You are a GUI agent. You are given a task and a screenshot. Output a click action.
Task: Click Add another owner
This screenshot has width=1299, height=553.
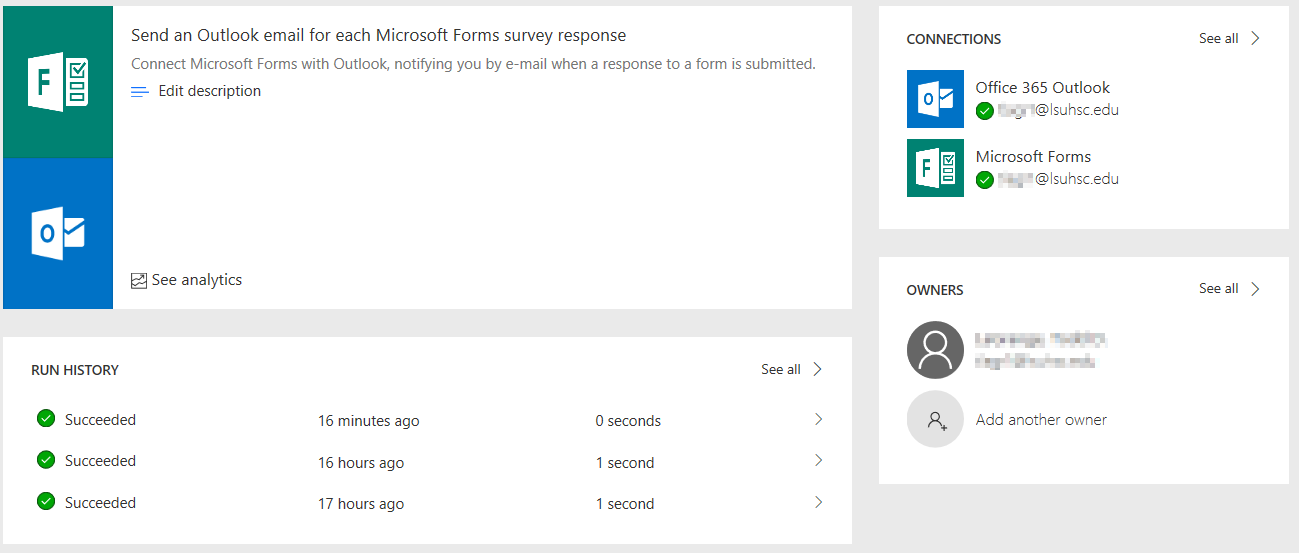(1041, 420)
